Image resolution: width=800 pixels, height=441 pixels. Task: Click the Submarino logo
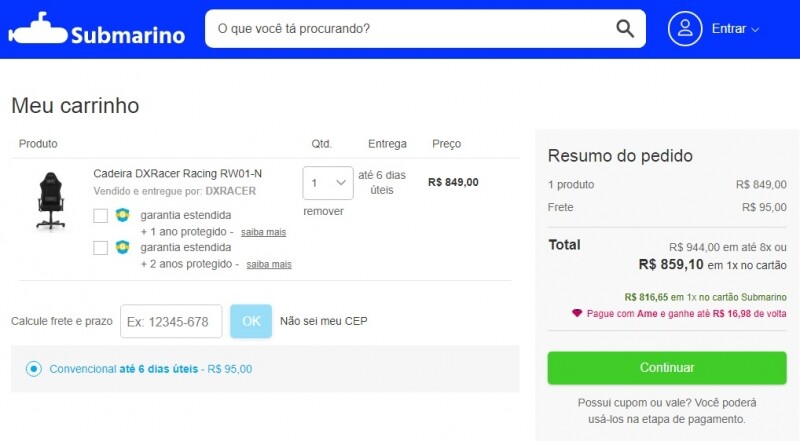click(x=97, y=29)
